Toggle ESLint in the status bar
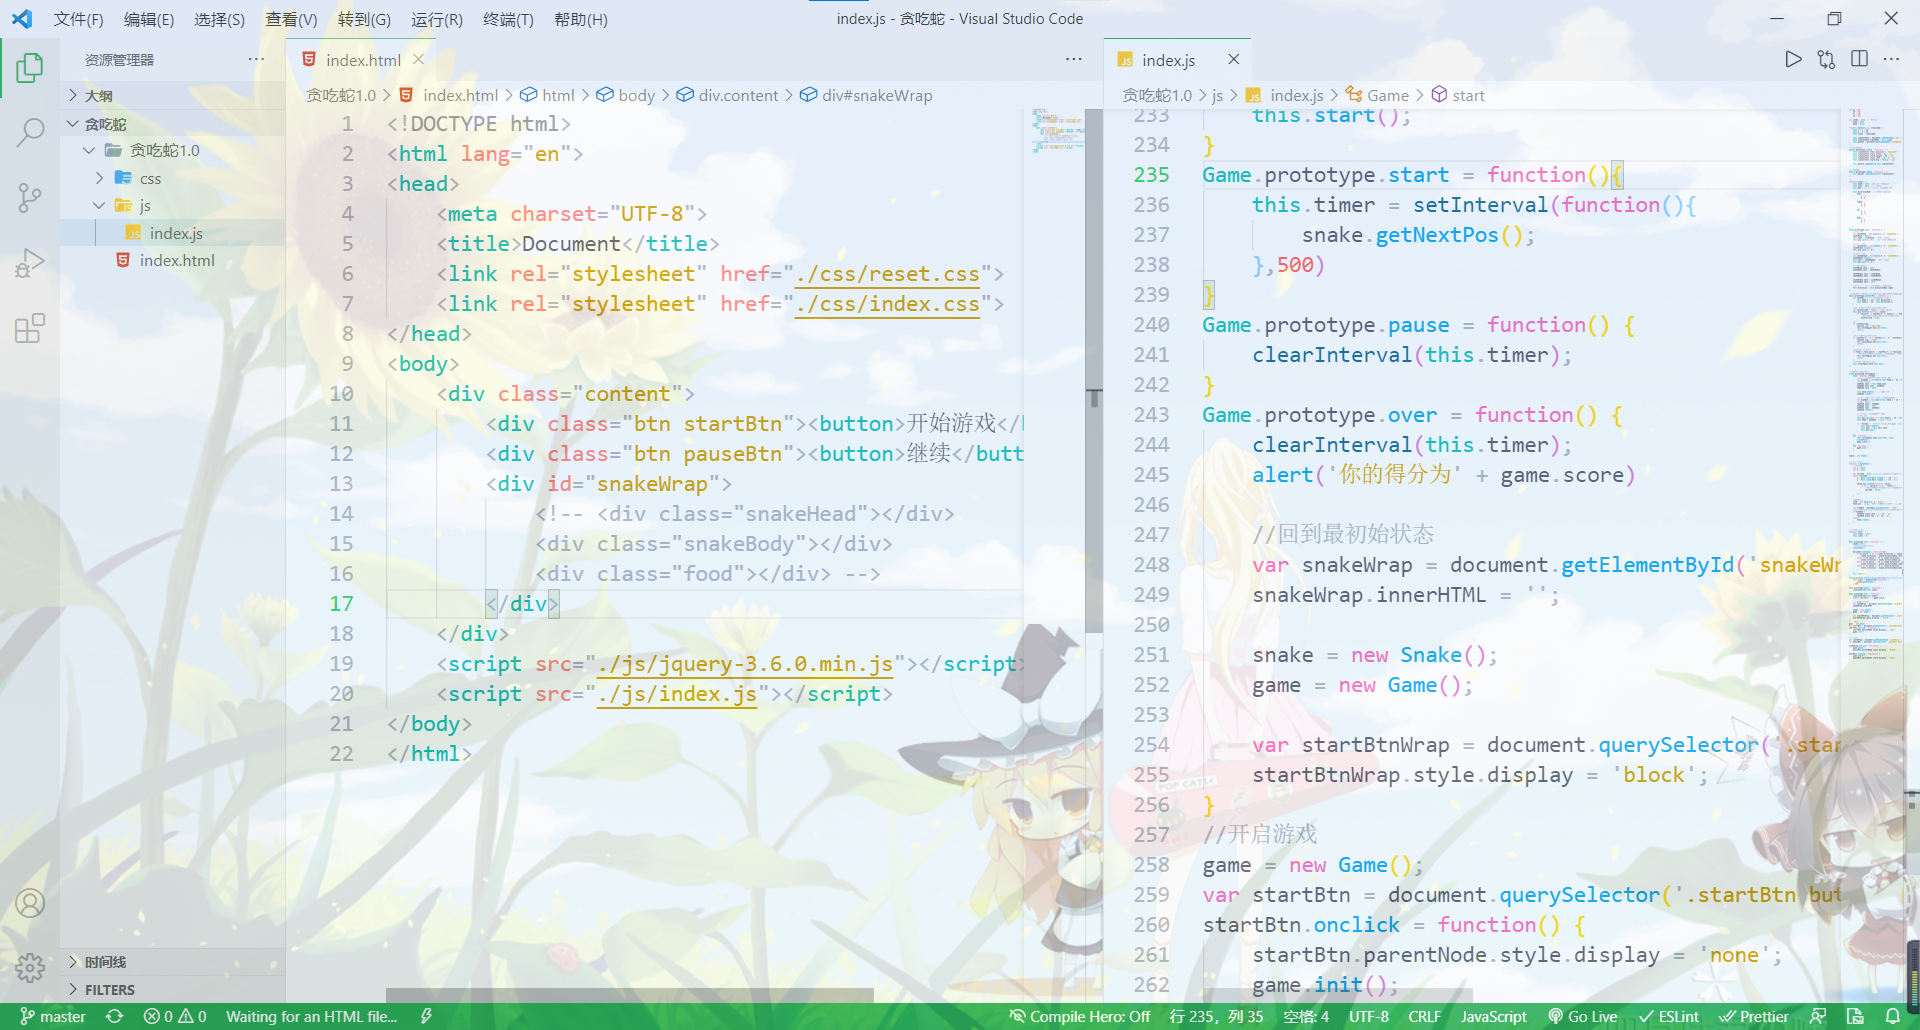Image resolution: width=1920 pixels, height=1030 pixels. (1668, 1016)
